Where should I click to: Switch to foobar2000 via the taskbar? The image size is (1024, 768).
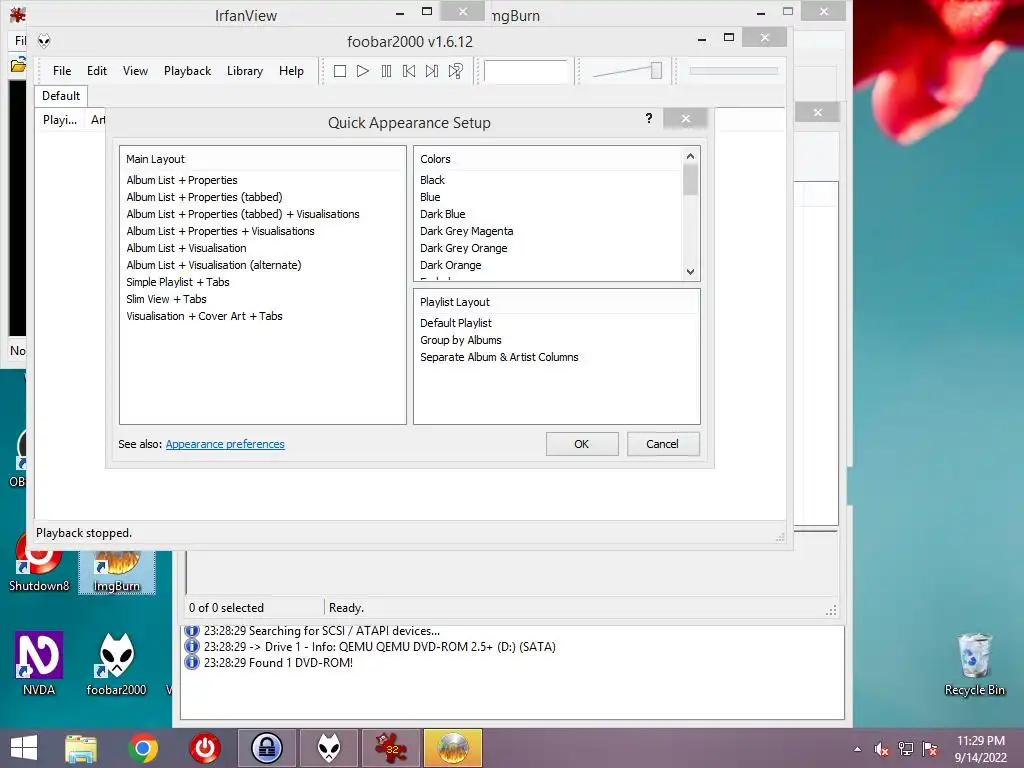(328, 748)
